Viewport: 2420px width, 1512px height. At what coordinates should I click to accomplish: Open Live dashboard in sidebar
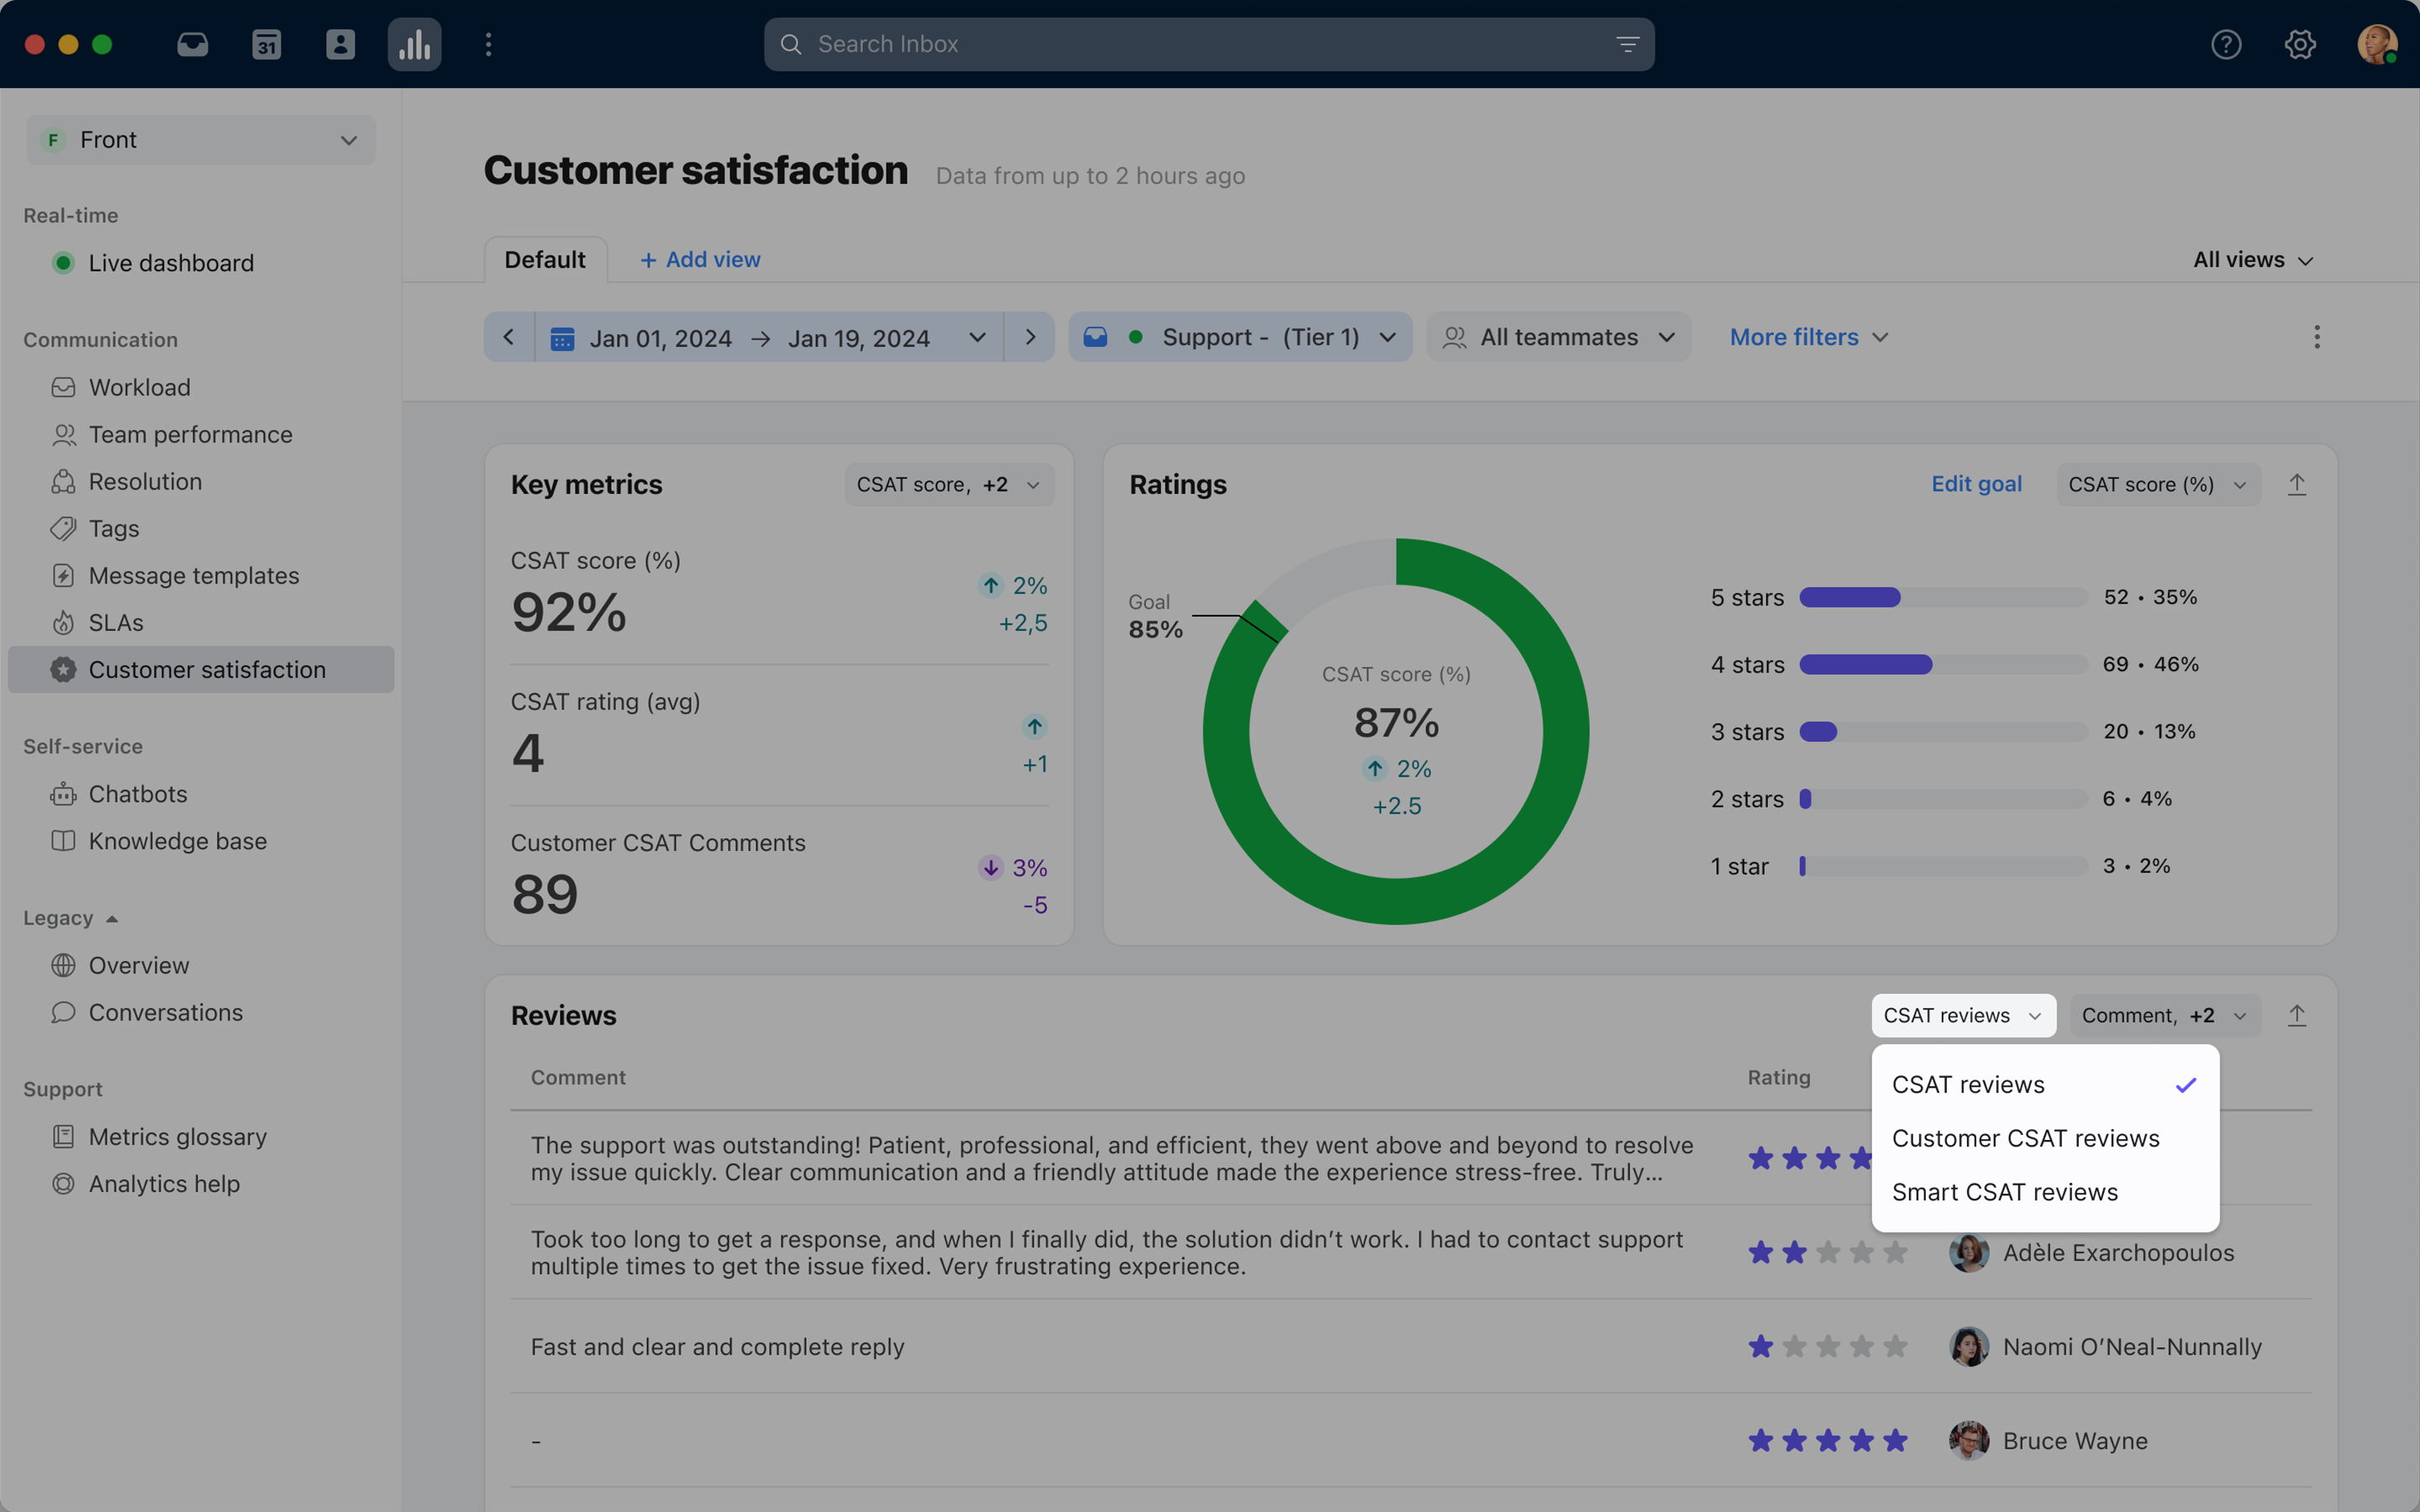pyautogui.click(x=200, y=263)
